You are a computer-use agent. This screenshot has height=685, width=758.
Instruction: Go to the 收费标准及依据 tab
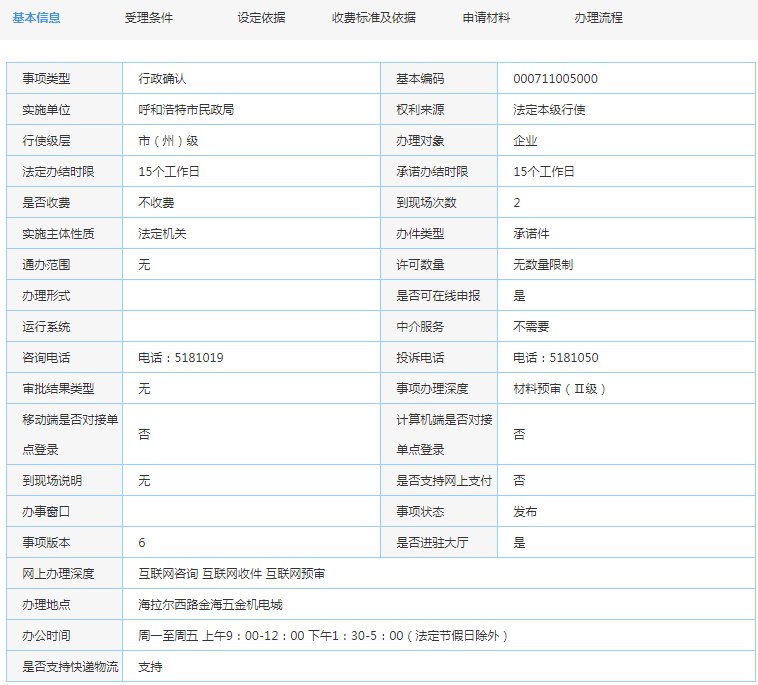(x=374, y=18)
